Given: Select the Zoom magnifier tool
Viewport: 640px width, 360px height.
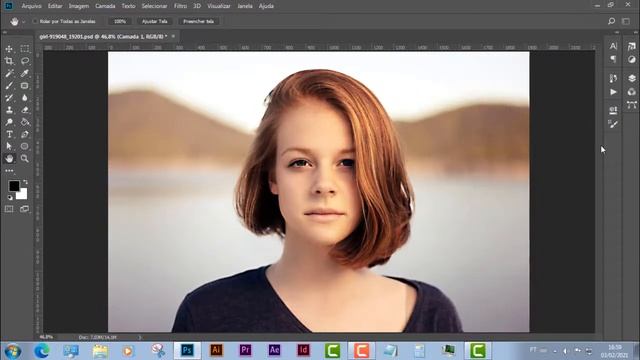Looking at the screenshot, I should click(x=24, y=158).
